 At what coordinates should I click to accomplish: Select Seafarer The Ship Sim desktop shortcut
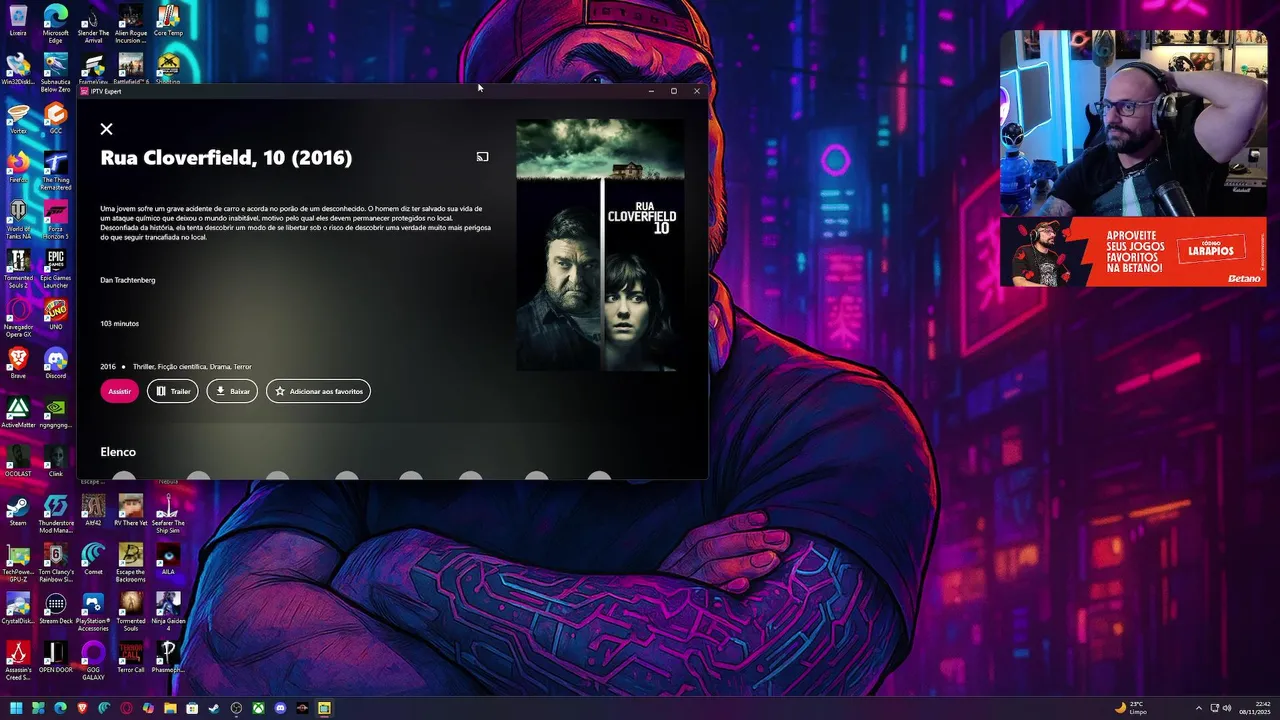coord(168,514)
